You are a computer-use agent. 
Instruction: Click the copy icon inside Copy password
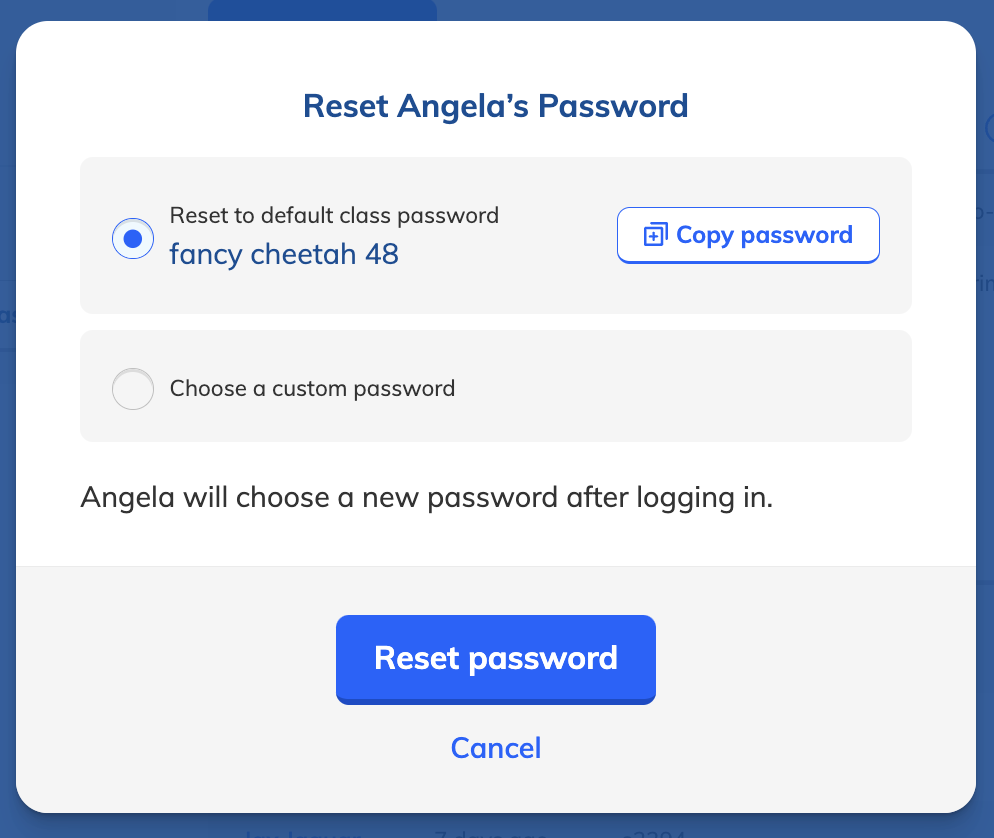pyautogui.click(x=654, y=234)
